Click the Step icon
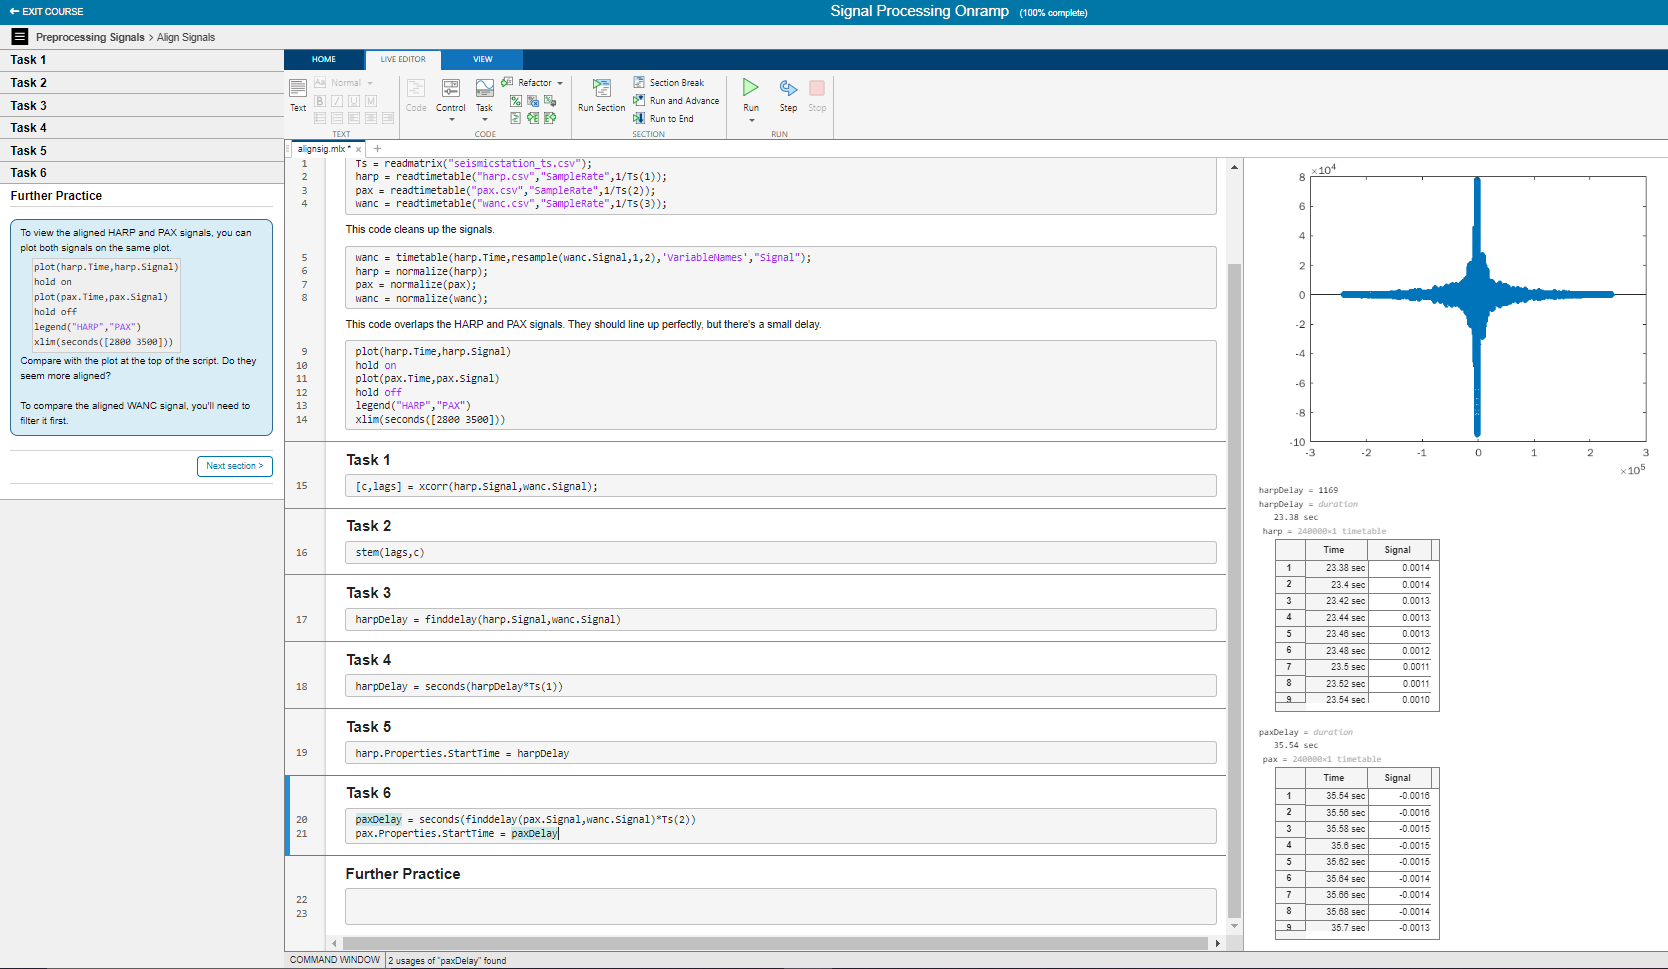Viewport: 1668px width, 969px height. tap(788, 90)
